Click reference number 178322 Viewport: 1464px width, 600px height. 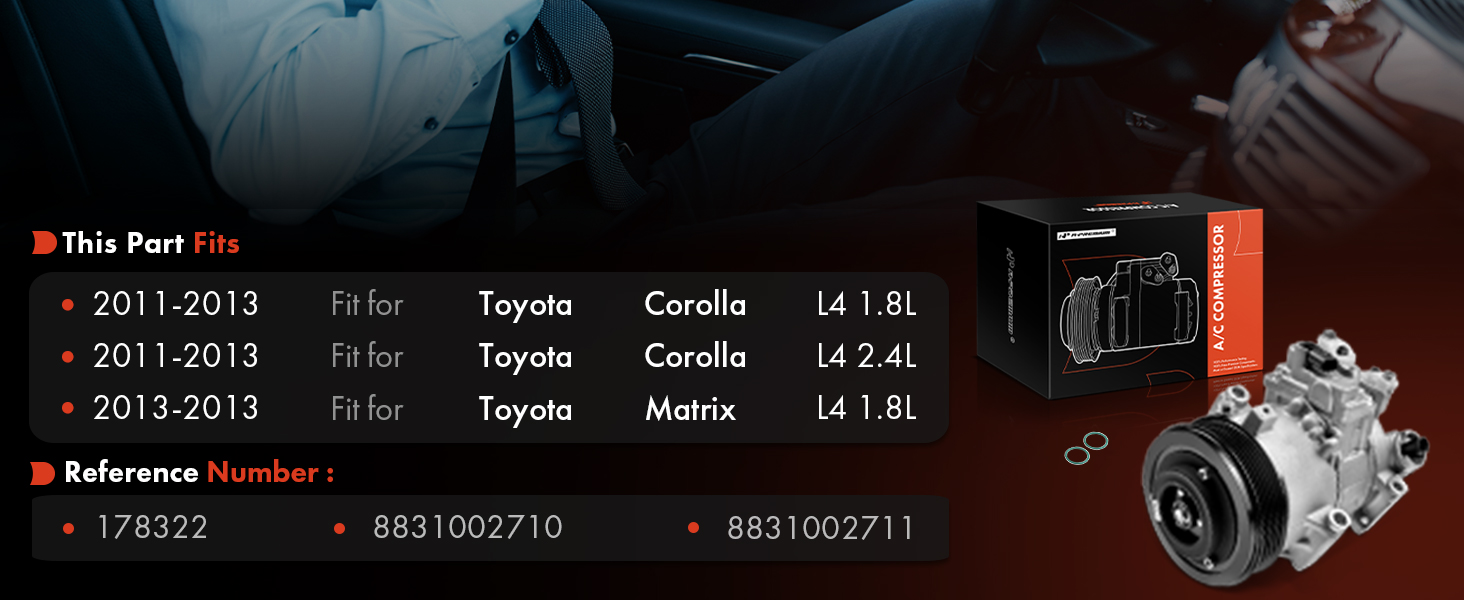click(152, 527)
